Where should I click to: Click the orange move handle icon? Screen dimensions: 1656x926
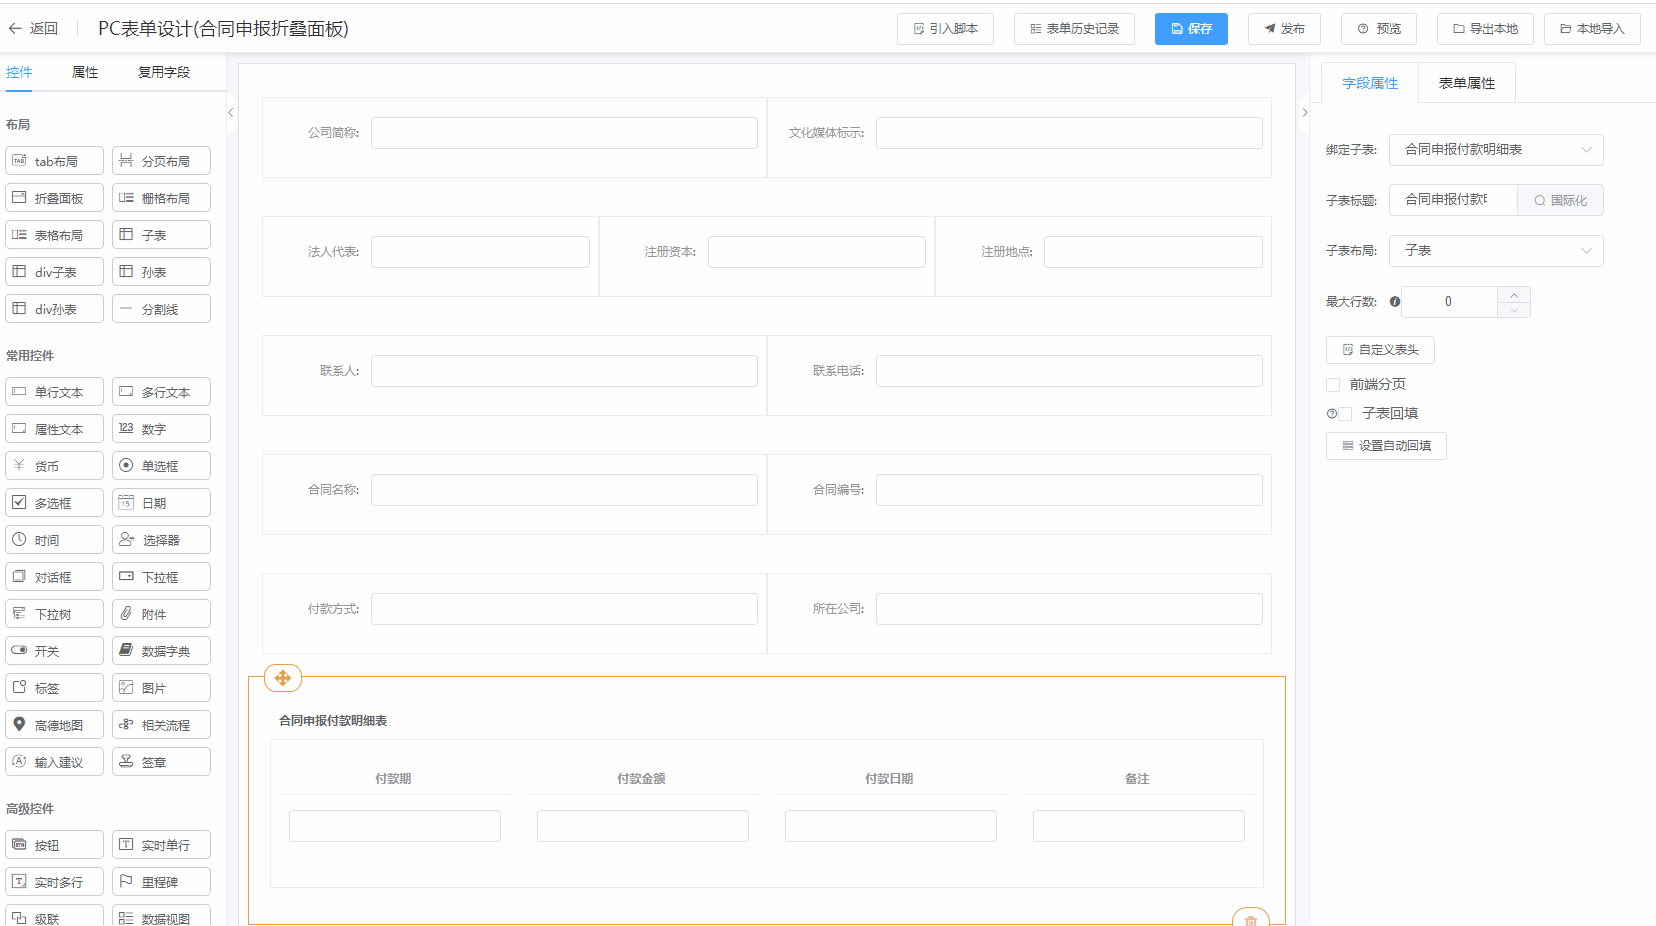283,678
